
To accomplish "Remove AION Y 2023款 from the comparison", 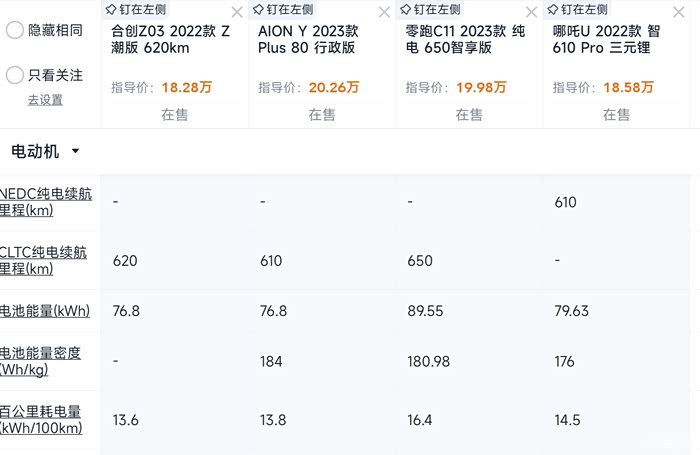I will [x=385, y=12].
